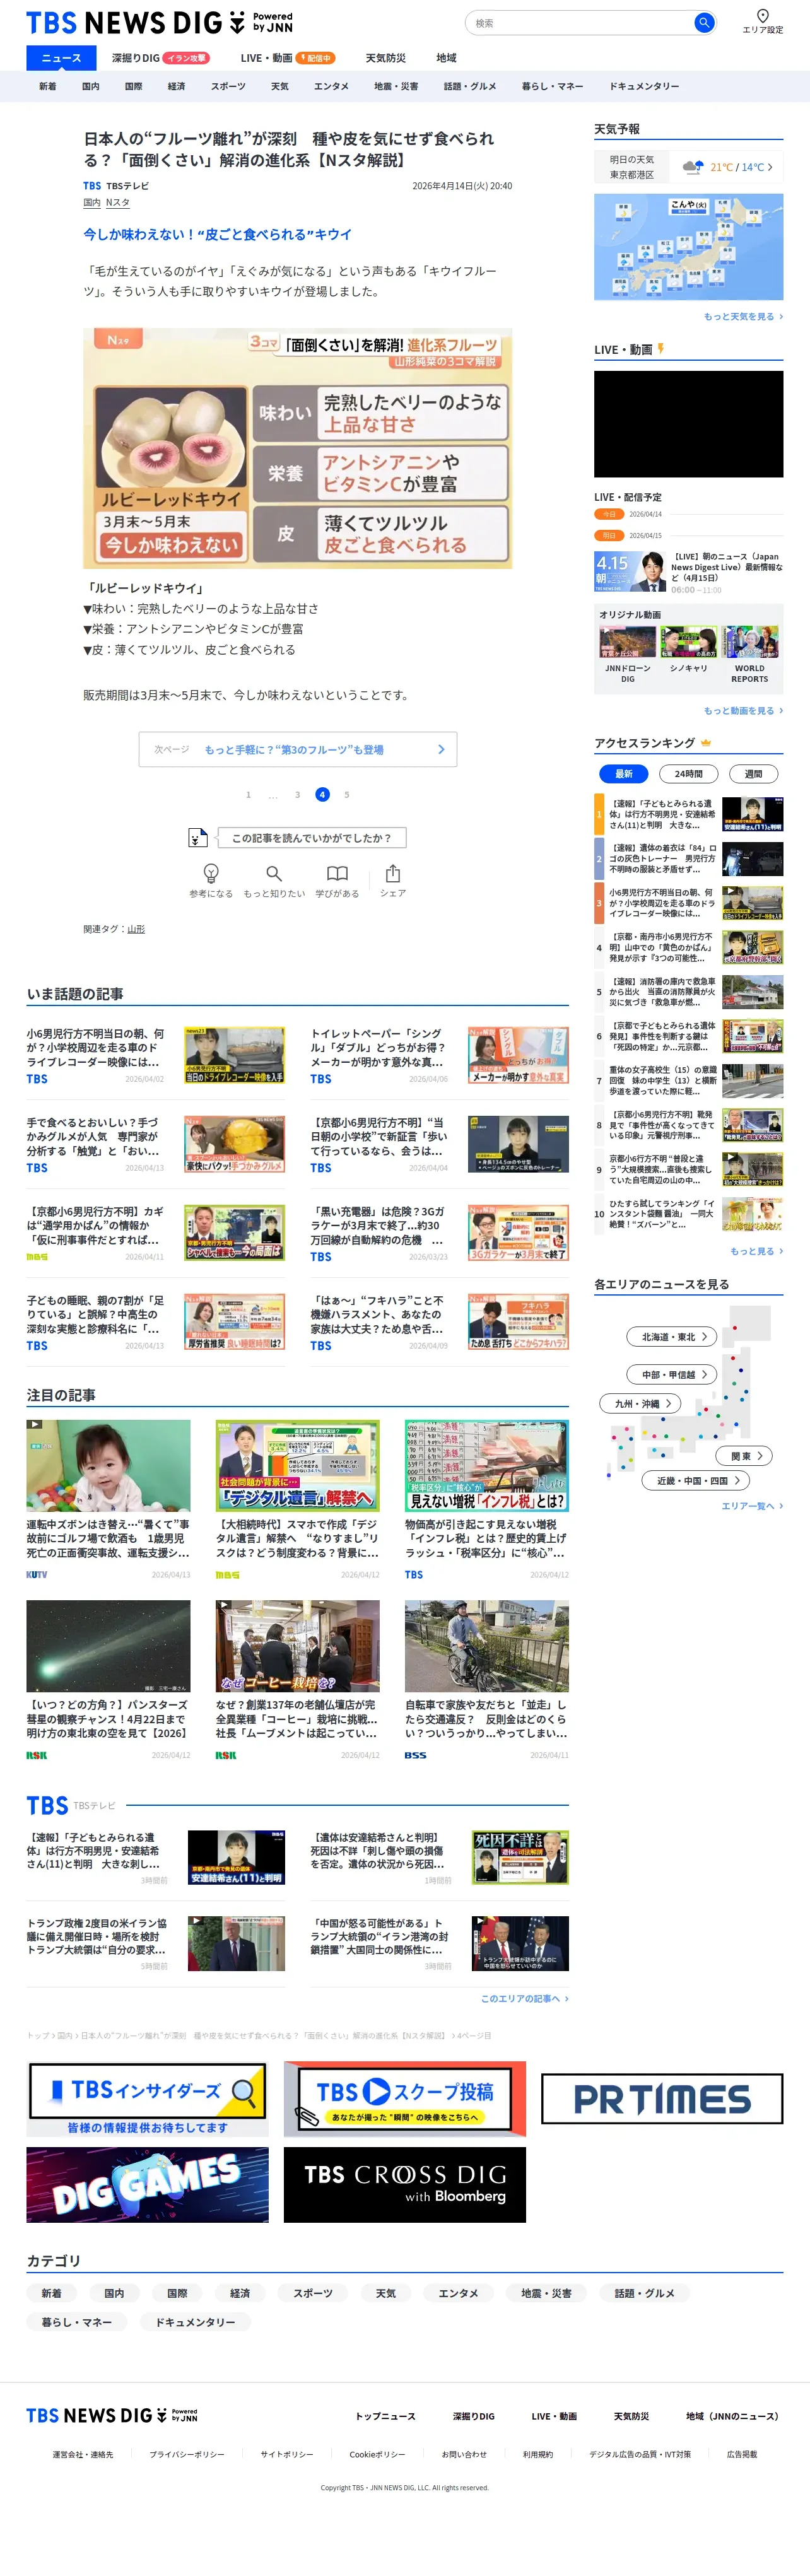Open the PR TIMES banner
810x2576 pixels.
(x=662, y=2098)
